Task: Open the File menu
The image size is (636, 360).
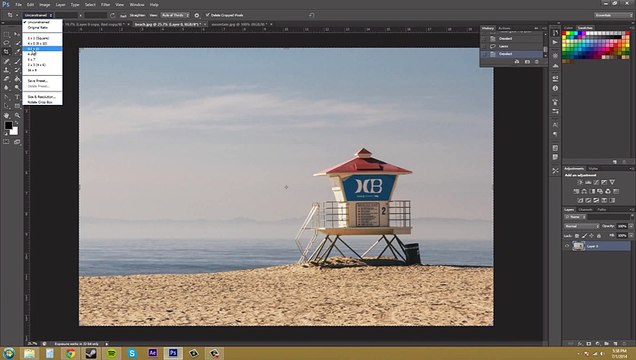Action: pyautogui.click(x=18, y=5)
